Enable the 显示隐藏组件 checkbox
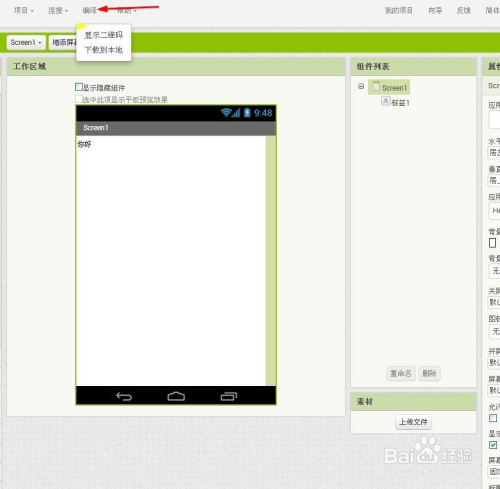The image size is (500, 489). pos(79,87)
